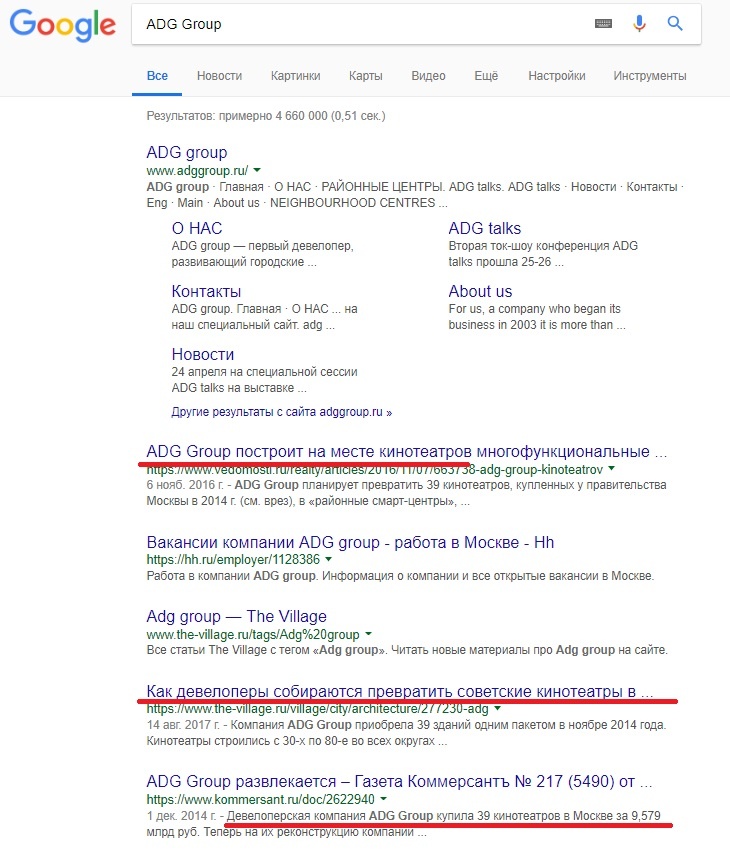Expand the arrow next to kommersant.ru/doc/2622940
This screenshot has width=730, height=858.
384,799
